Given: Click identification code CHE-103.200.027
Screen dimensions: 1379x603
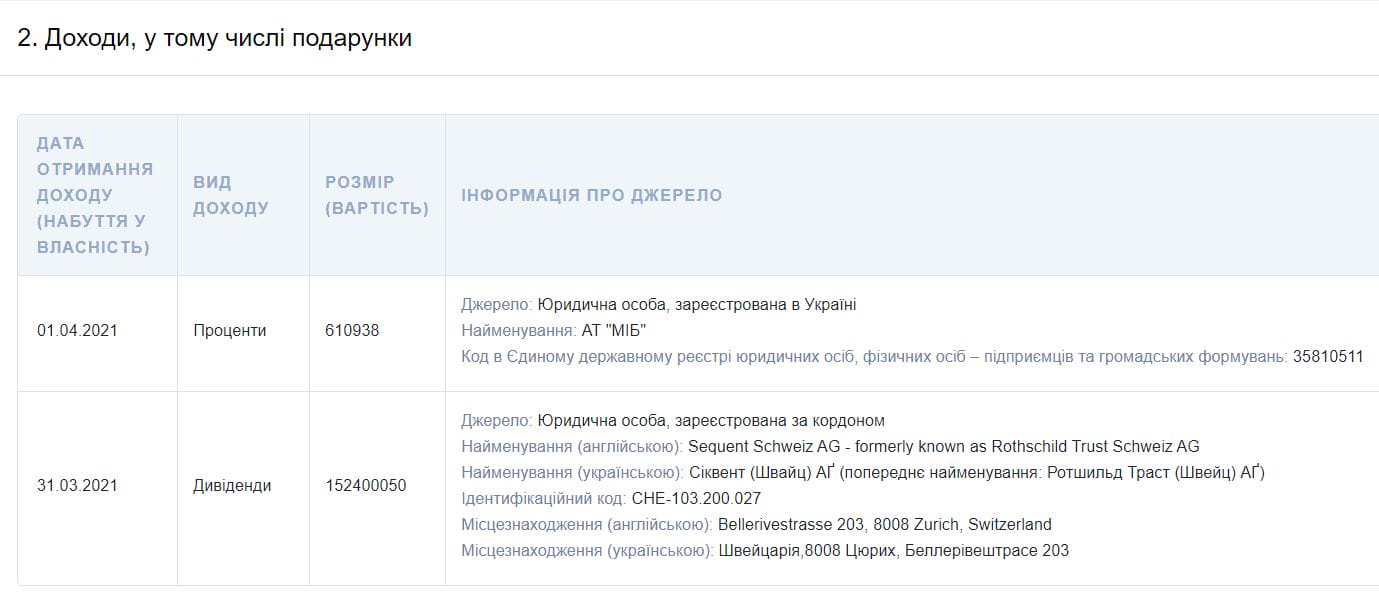Looking at the screenshot, I should [697, 498].
